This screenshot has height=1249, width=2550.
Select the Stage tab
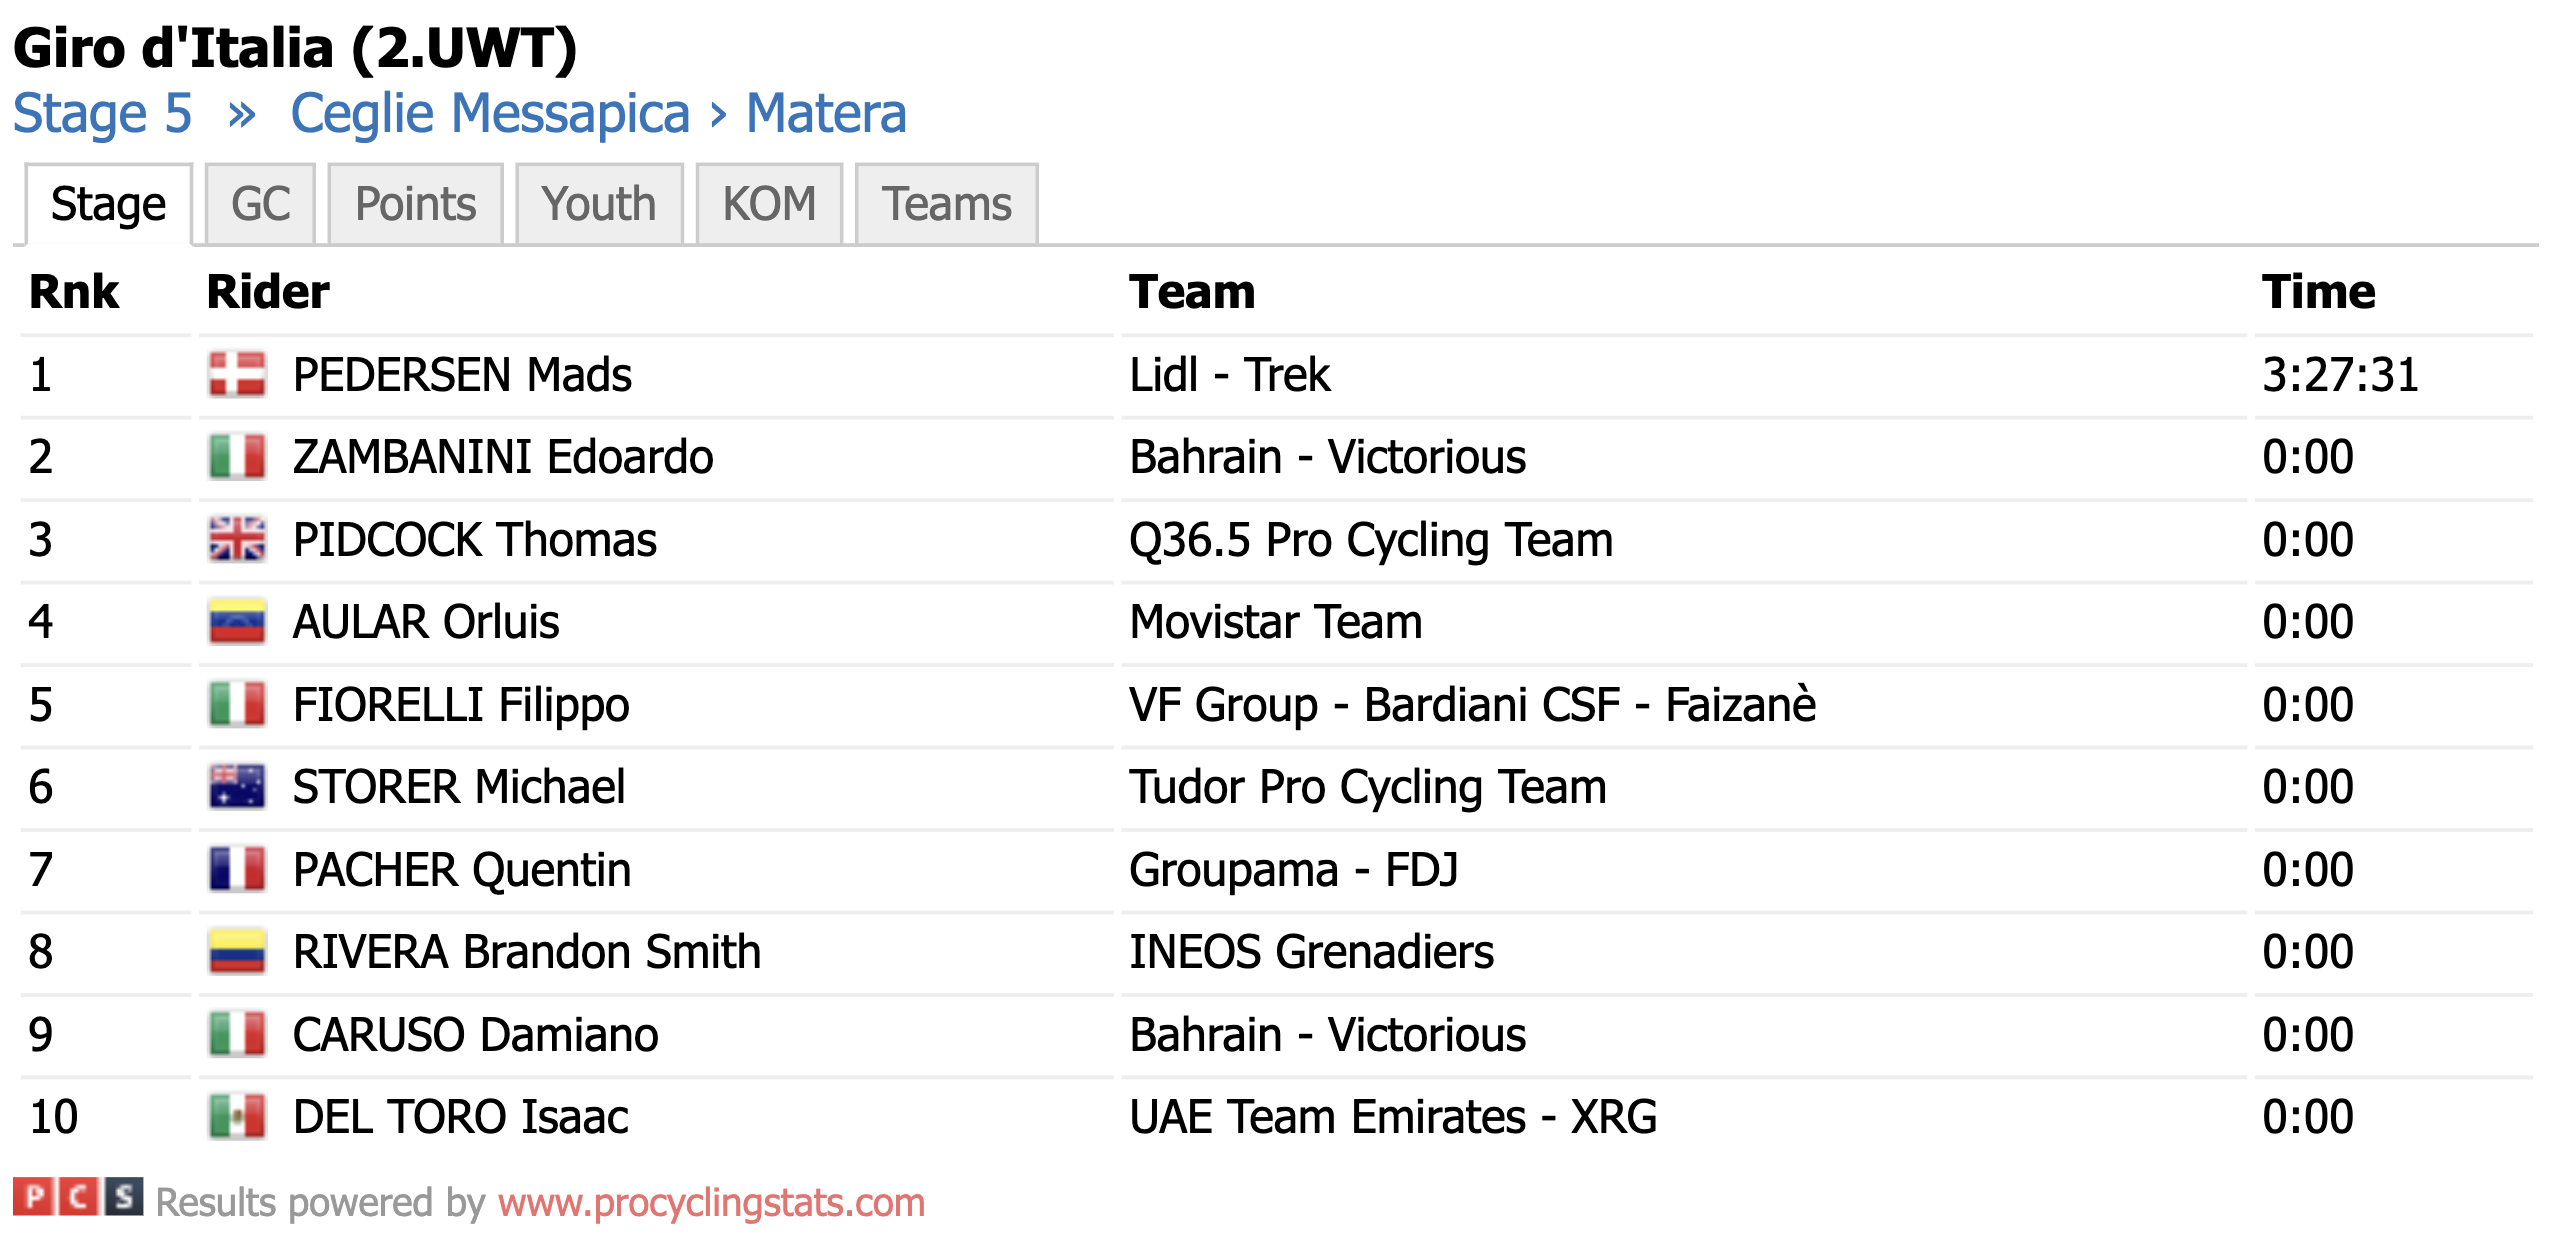[108, 204]
